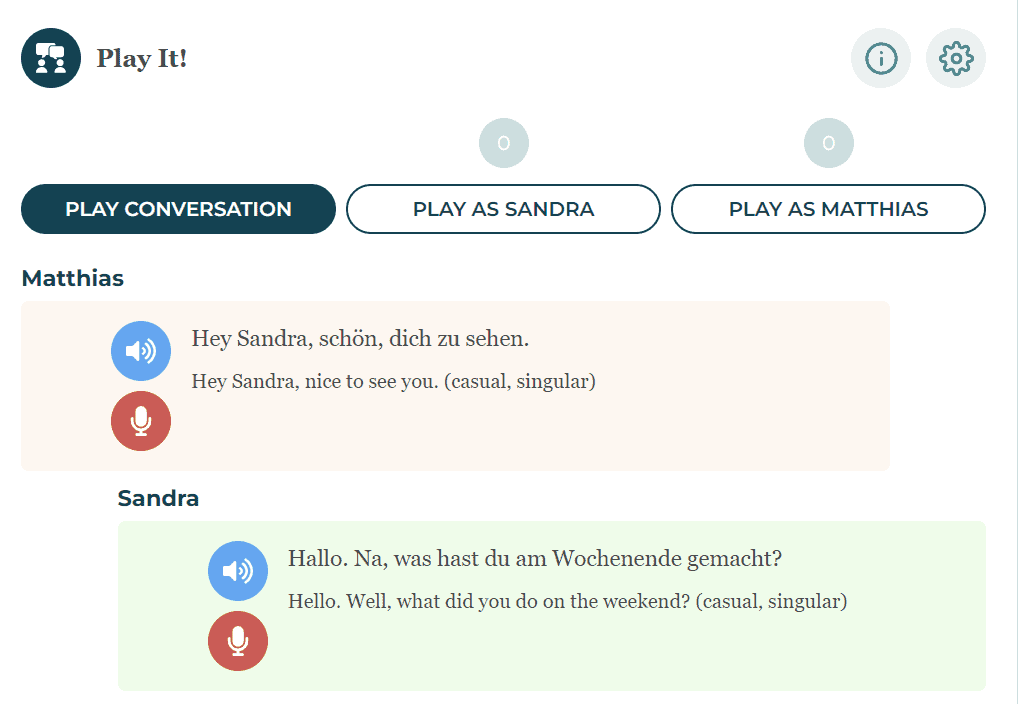
Task: Click the score badge above Play as Sandra
Action: click(x=504, y=143)
